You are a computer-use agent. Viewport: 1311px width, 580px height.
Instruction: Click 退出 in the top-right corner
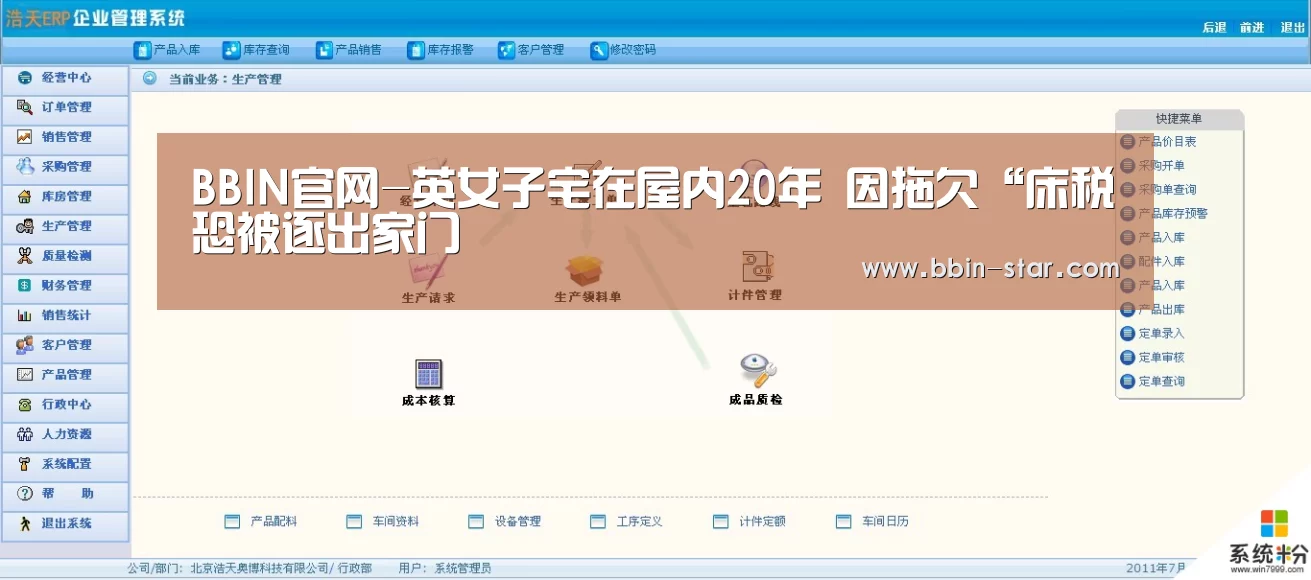click(1292, 28)
